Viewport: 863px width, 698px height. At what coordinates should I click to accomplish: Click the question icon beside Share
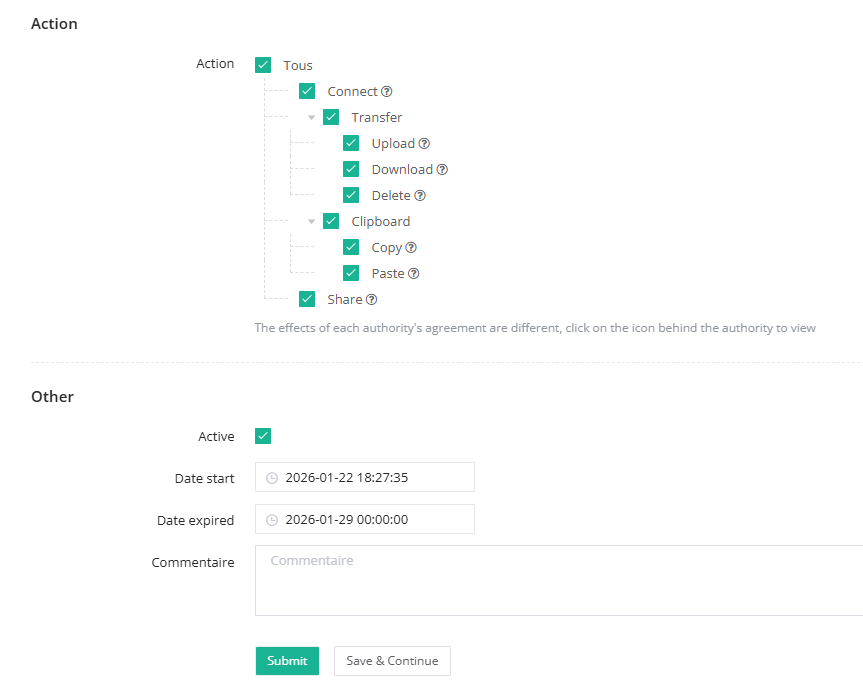[371, 300]
